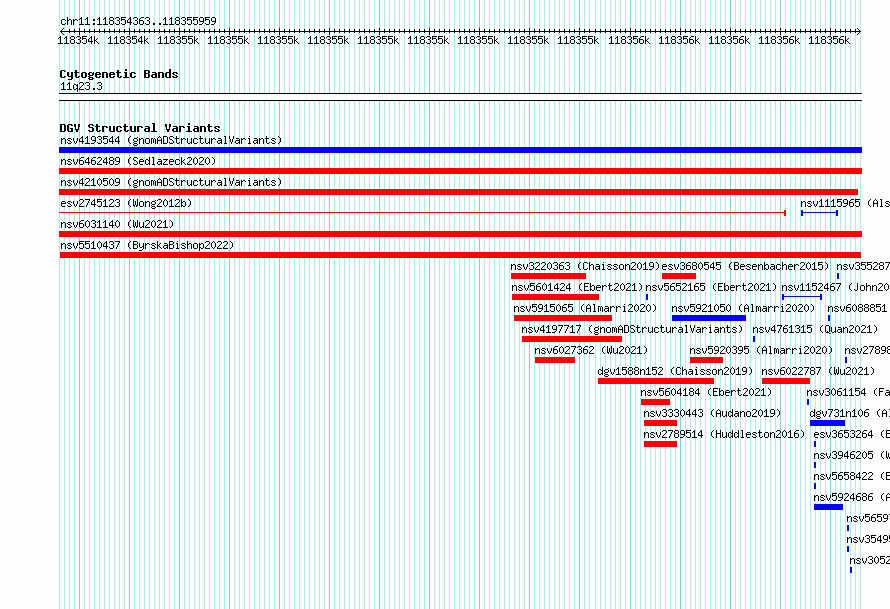Click the red bar for nsv5510437 (ByrskaBishop2022)
Screen dimensions: 890x609
[460, 255]
